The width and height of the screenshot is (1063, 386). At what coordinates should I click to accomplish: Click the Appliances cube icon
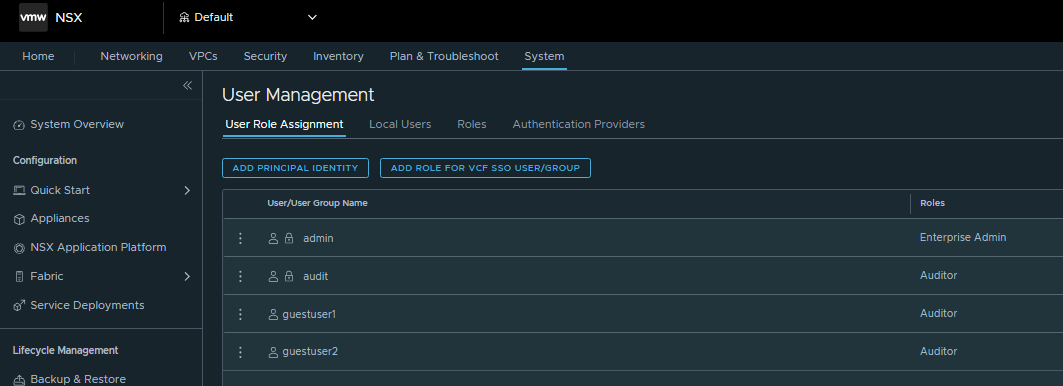point(19,219)
